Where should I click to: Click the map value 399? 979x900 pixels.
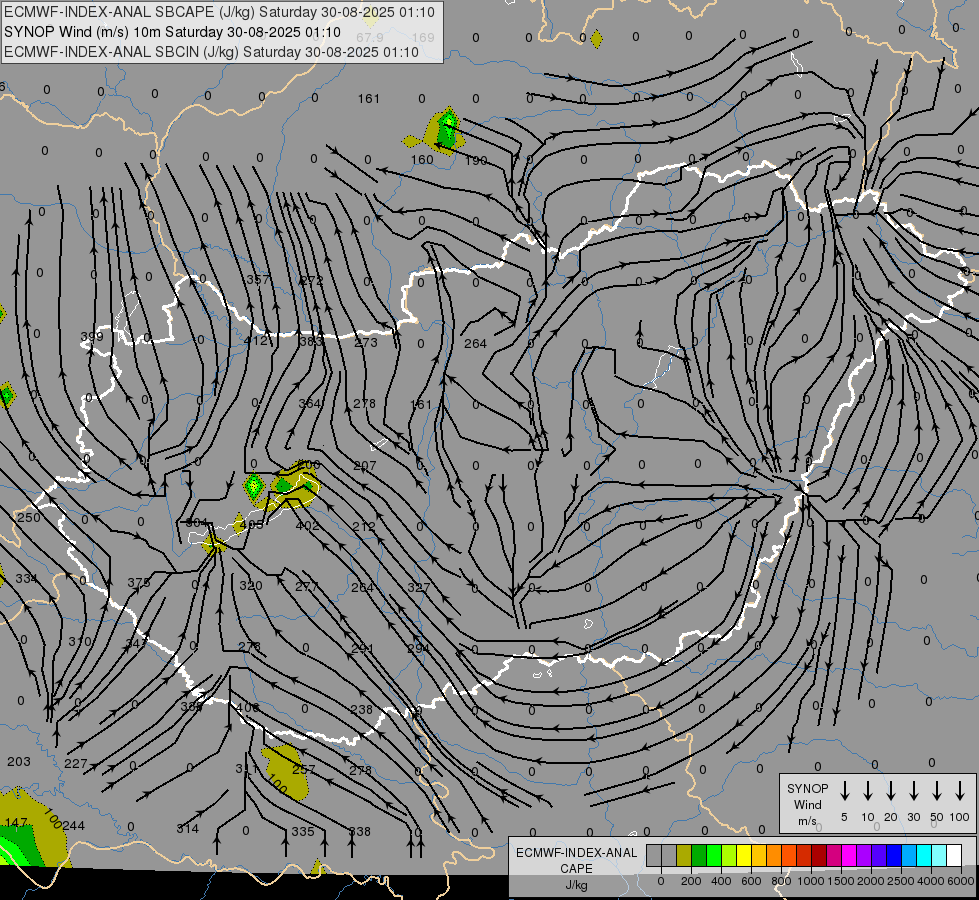click(x=92, y=337)
